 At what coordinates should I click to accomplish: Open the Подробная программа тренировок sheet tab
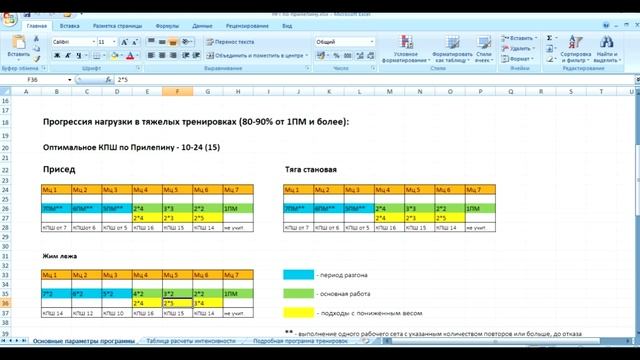(x=300, y=340)
